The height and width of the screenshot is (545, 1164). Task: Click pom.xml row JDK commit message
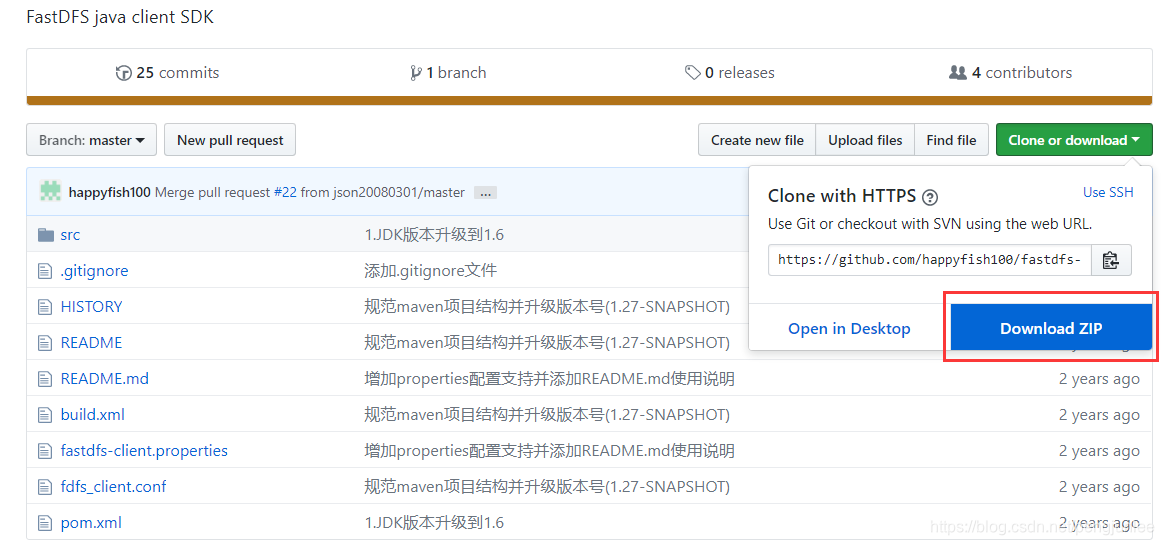[434, 523]
